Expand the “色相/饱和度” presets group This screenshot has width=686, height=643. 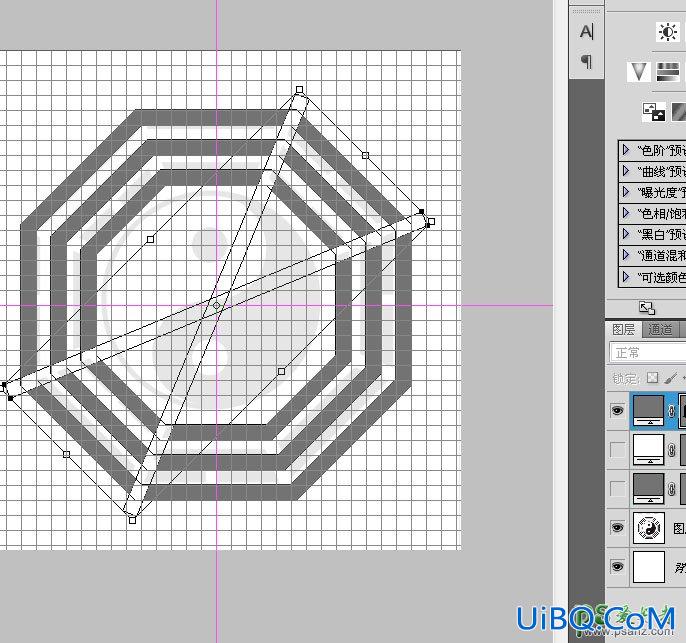coord(626,213)
